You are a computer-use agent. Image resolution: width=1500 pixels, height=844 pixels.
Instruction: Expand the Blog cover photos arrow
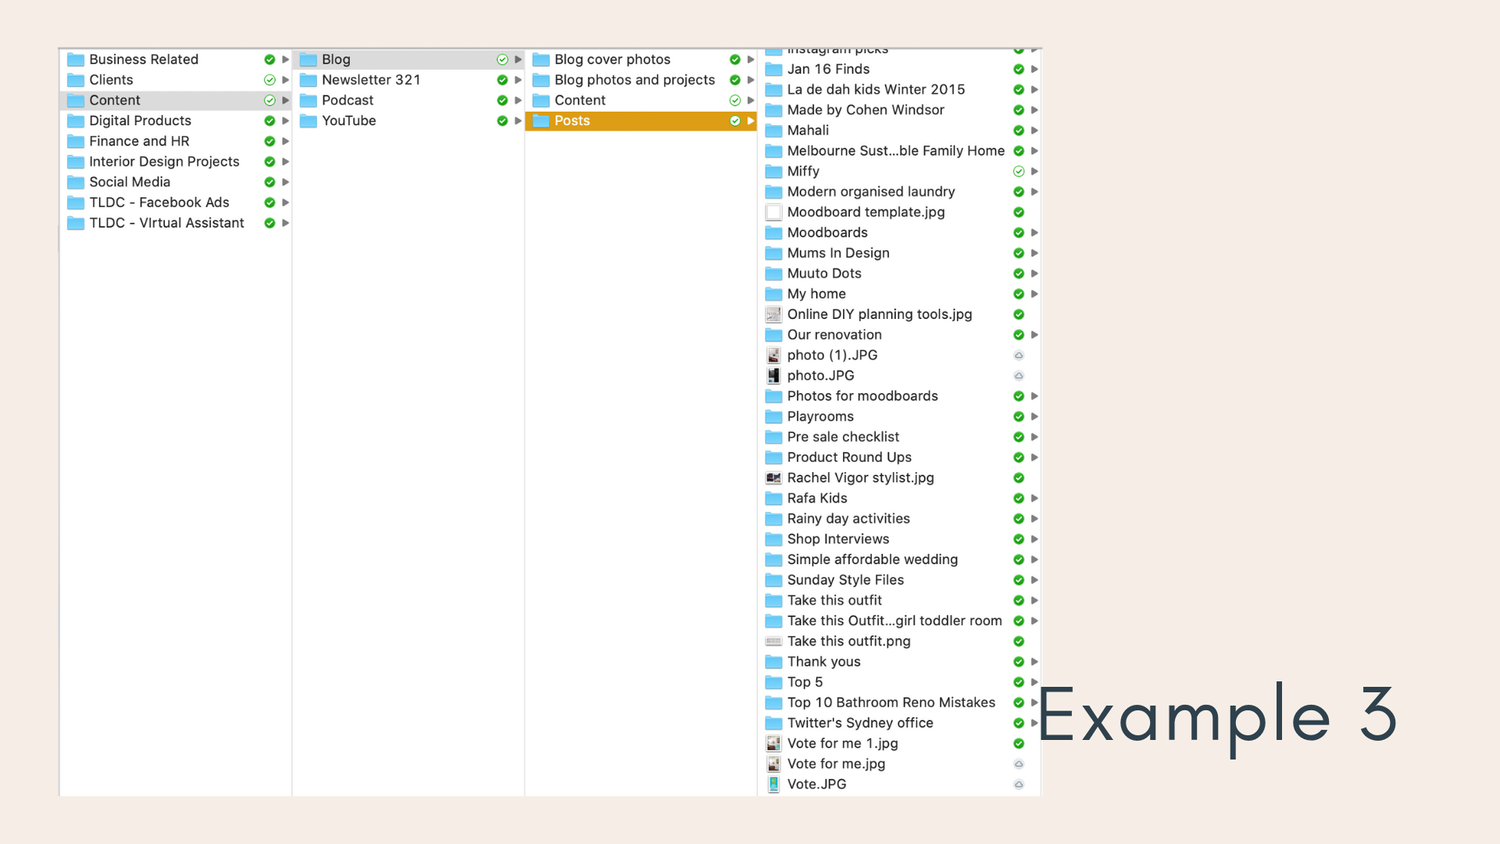click(750, 59)
